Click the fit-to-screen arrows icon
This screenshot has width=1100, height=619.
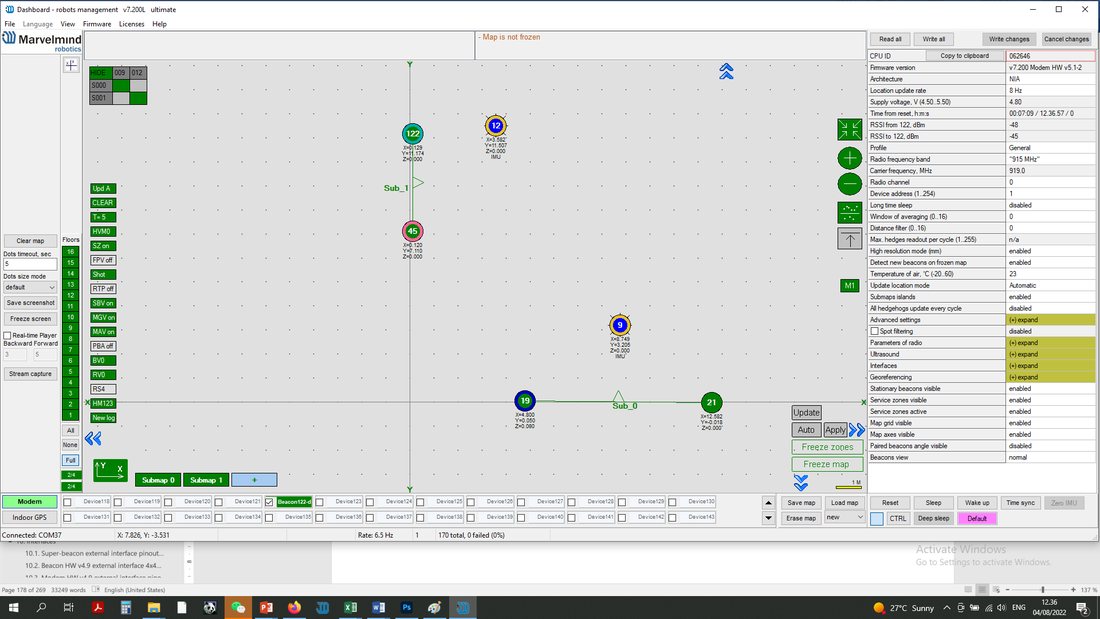pyautogui.click(x=850, y=129)
